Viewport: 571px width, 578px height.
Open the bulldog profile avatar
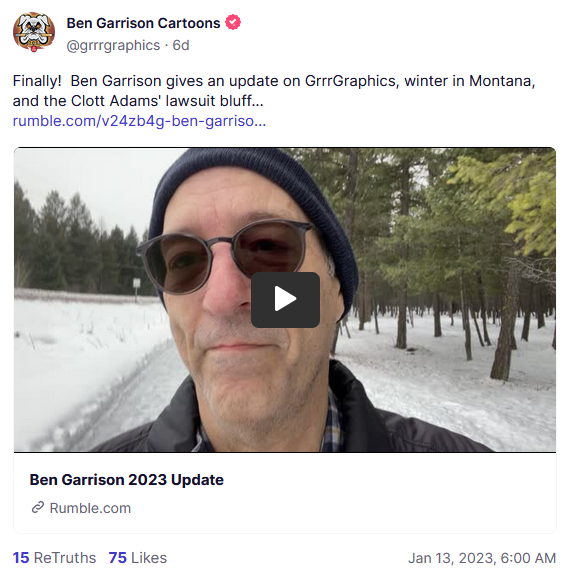point(34,32)
